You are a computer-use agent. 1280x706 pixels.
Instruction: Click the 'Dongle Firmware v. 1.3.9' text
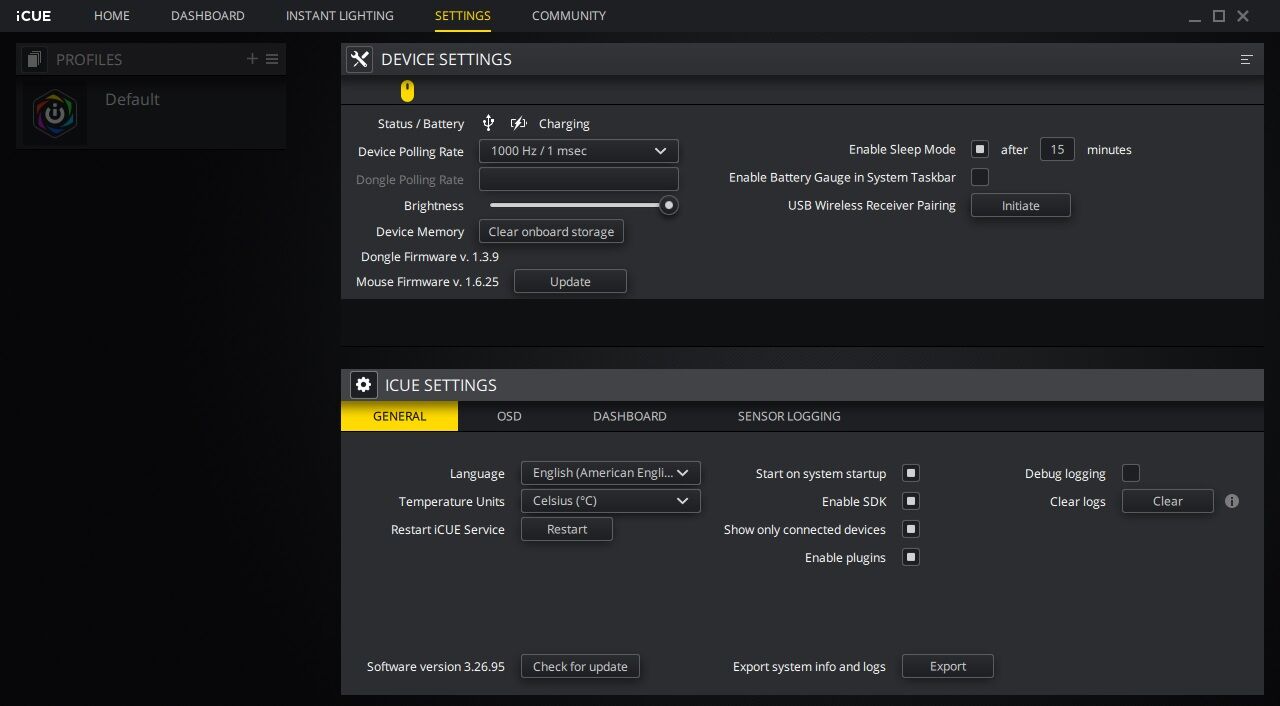point(430,257)
